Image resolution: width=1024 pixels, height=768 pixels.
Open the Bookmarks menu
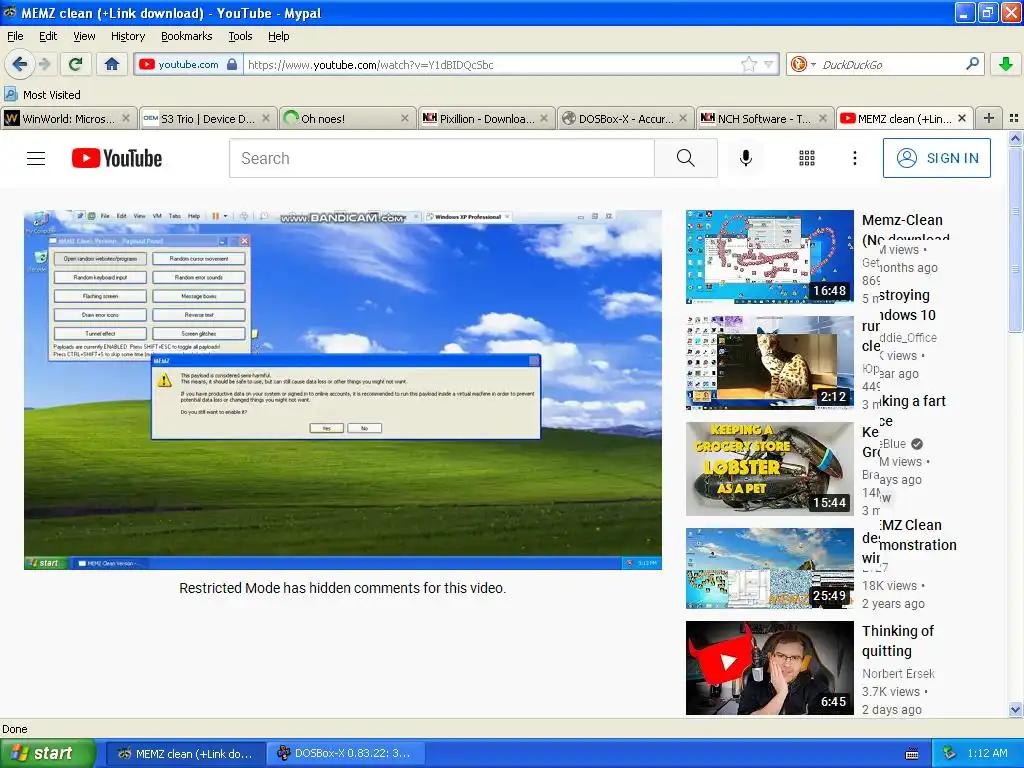tap(187, 36)
